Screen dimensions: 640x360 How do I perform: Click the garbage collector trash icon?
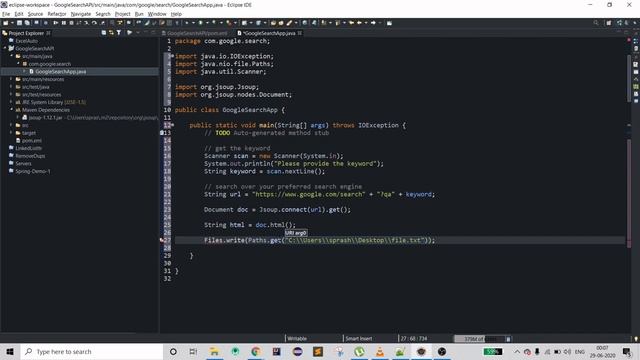click(x=508, y=339)
